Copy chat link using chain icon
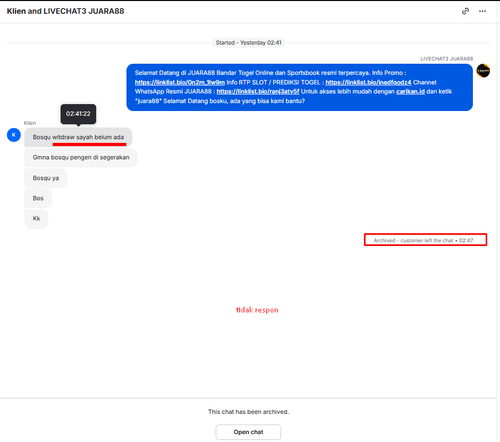500x442 pixels. [x=465, y=11]
